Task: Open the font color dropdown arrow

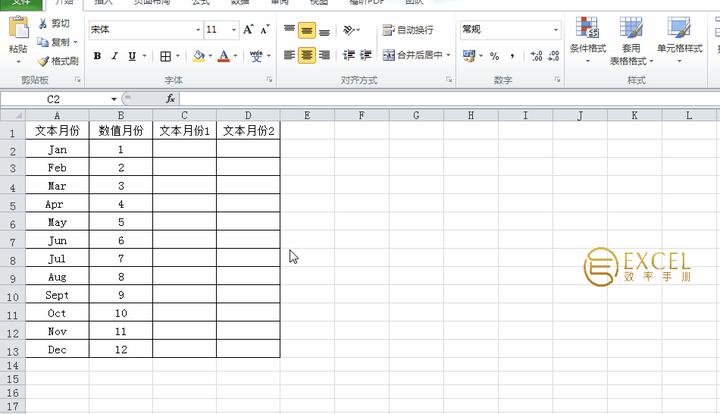Action: (235, 56)
